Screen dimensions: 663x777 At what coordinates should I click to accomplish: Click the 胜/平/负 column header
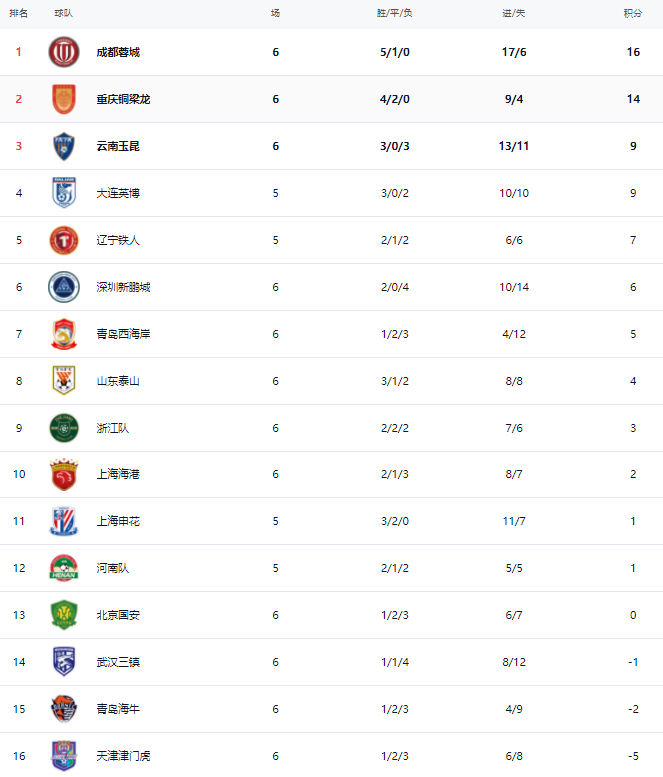click(x=395, y=13)
